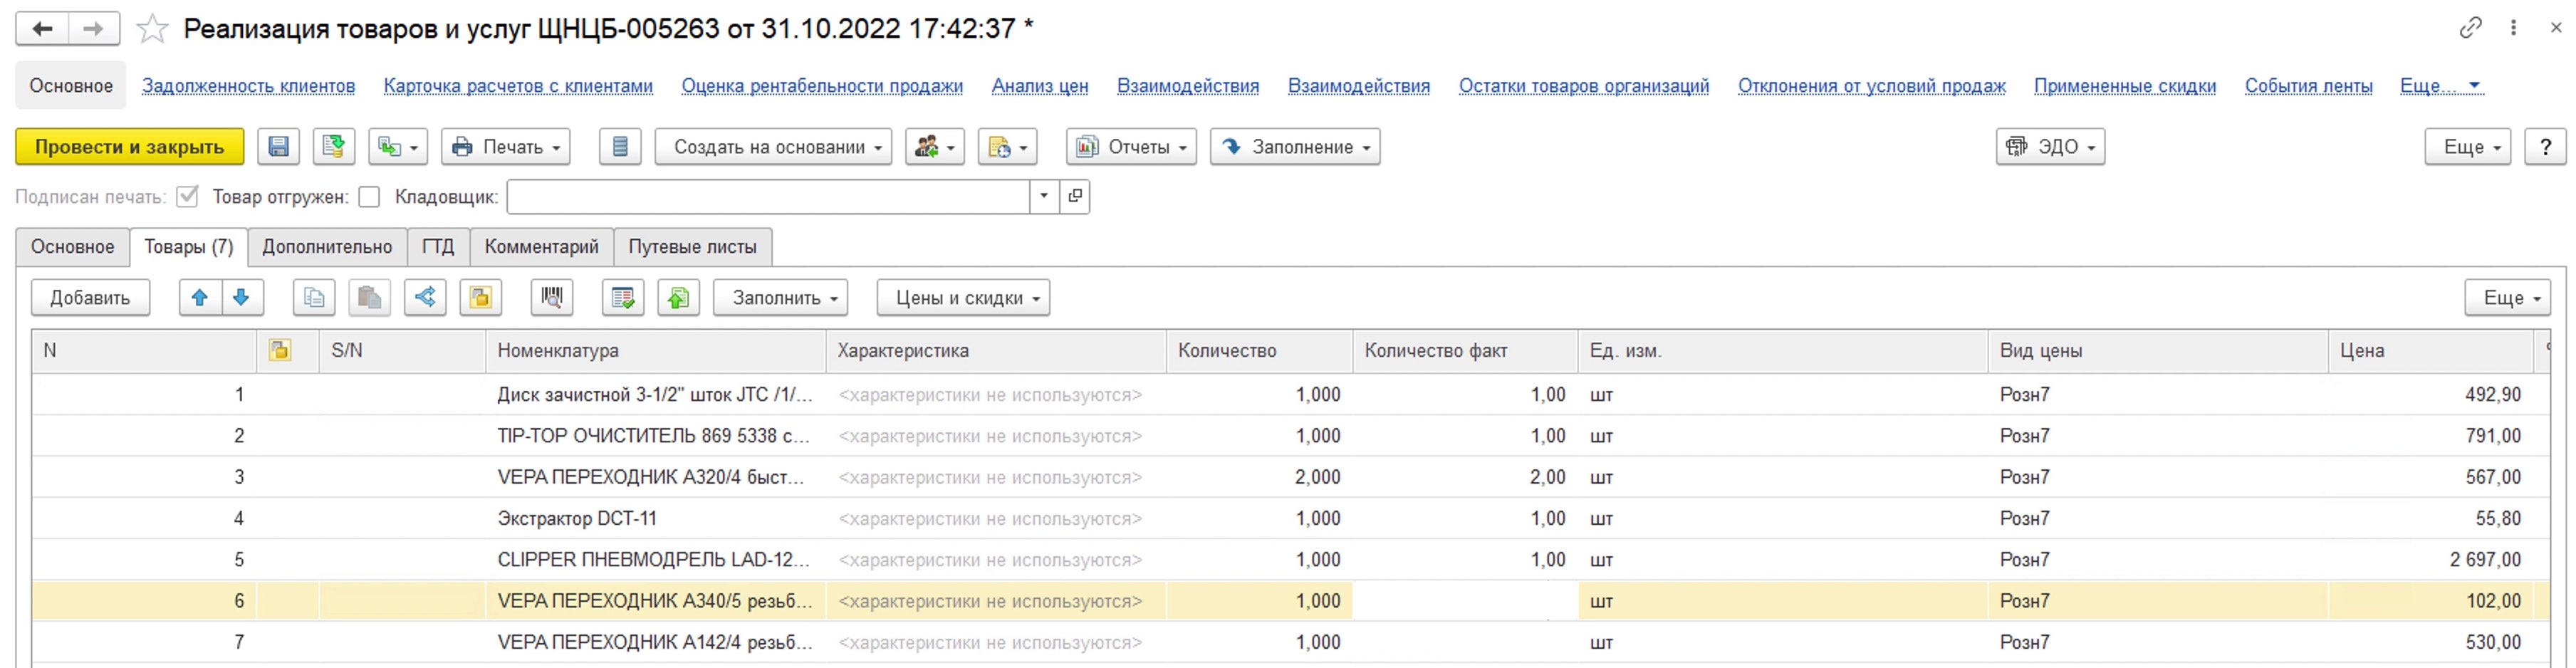Open the document structure list icon
This screenshot has width=2576, height=668.
coord(620,147)
